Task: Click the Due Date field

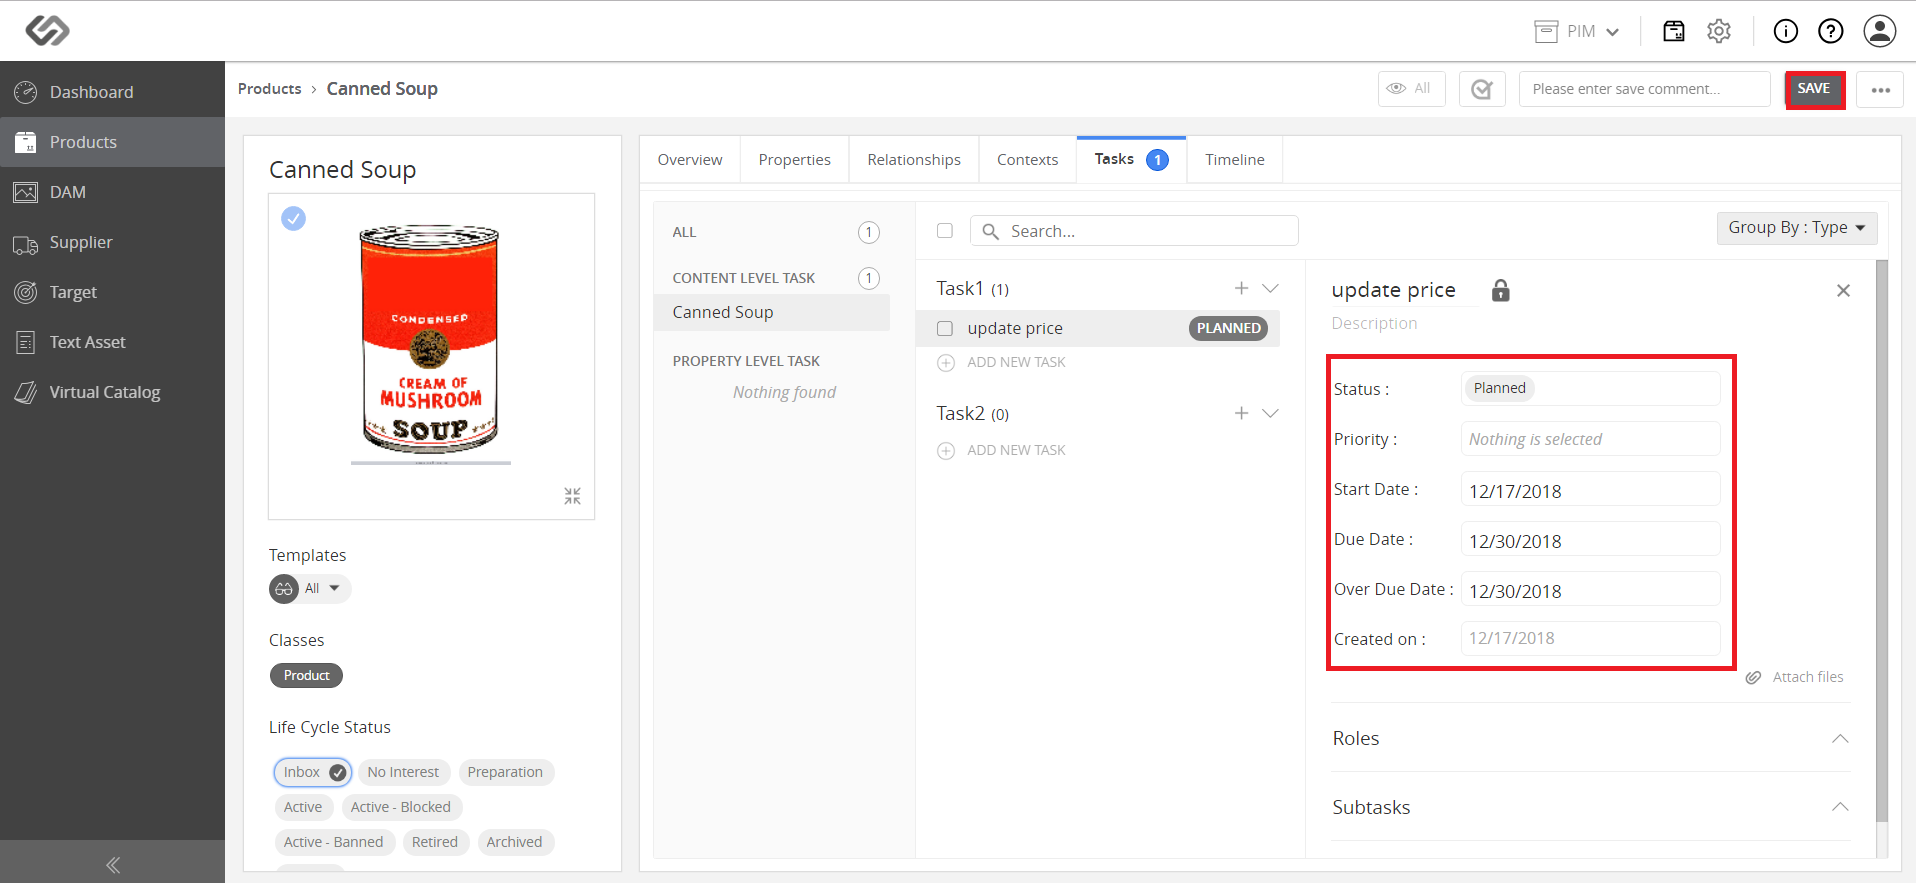Action: (x=1591, y=539)
